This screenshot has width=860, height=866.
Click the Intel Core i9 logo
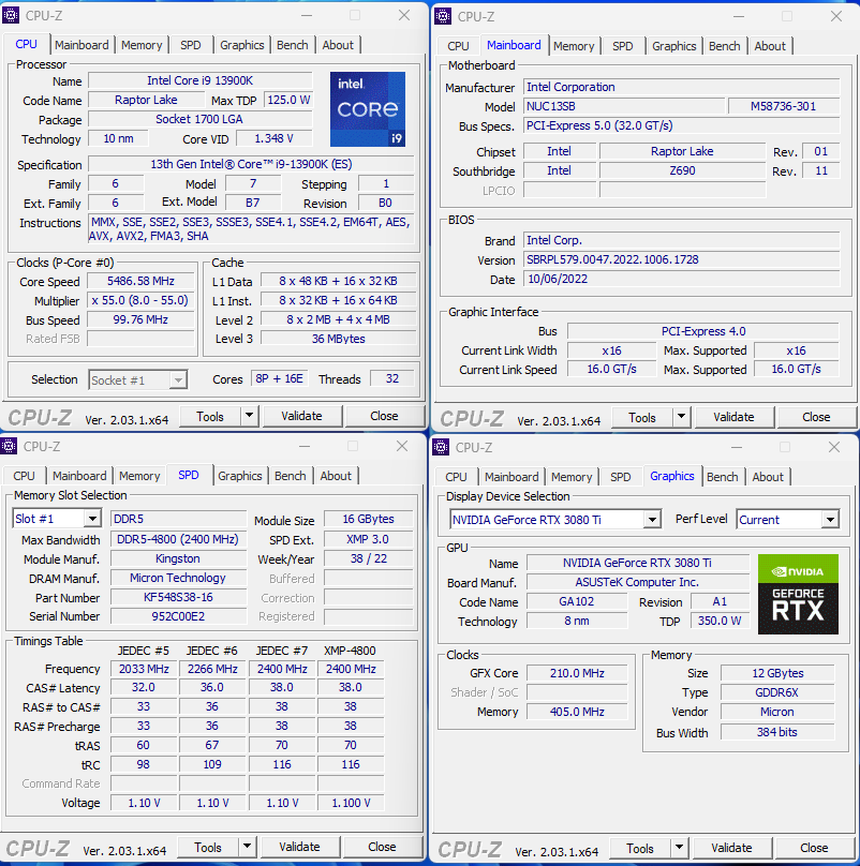(x=367, y=109)
